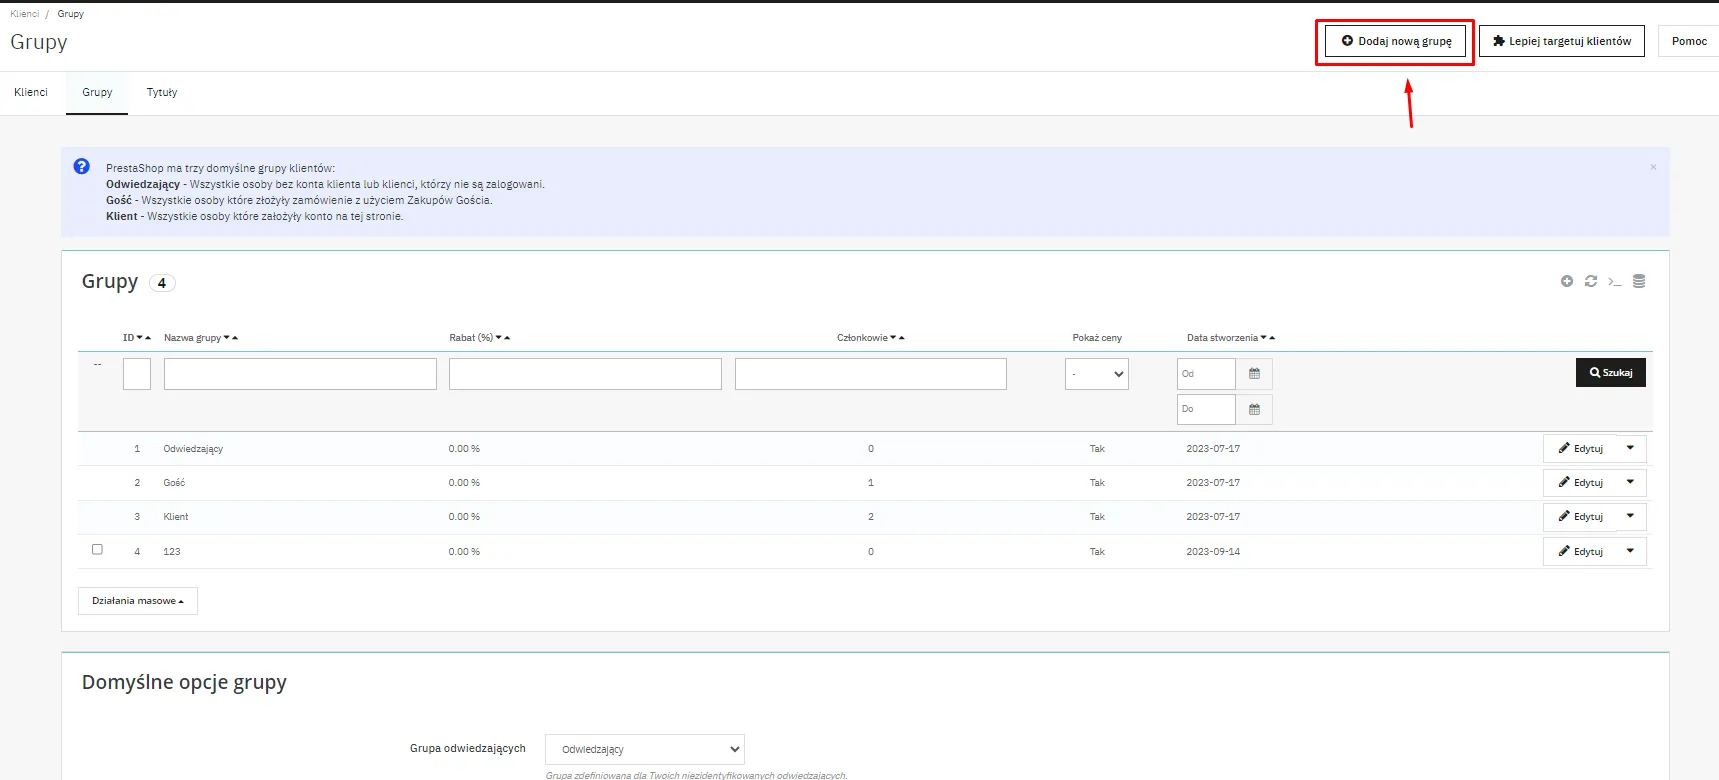Click Edytuj for the Klient group
The image size is (1719, 780).
[1580, 517]
